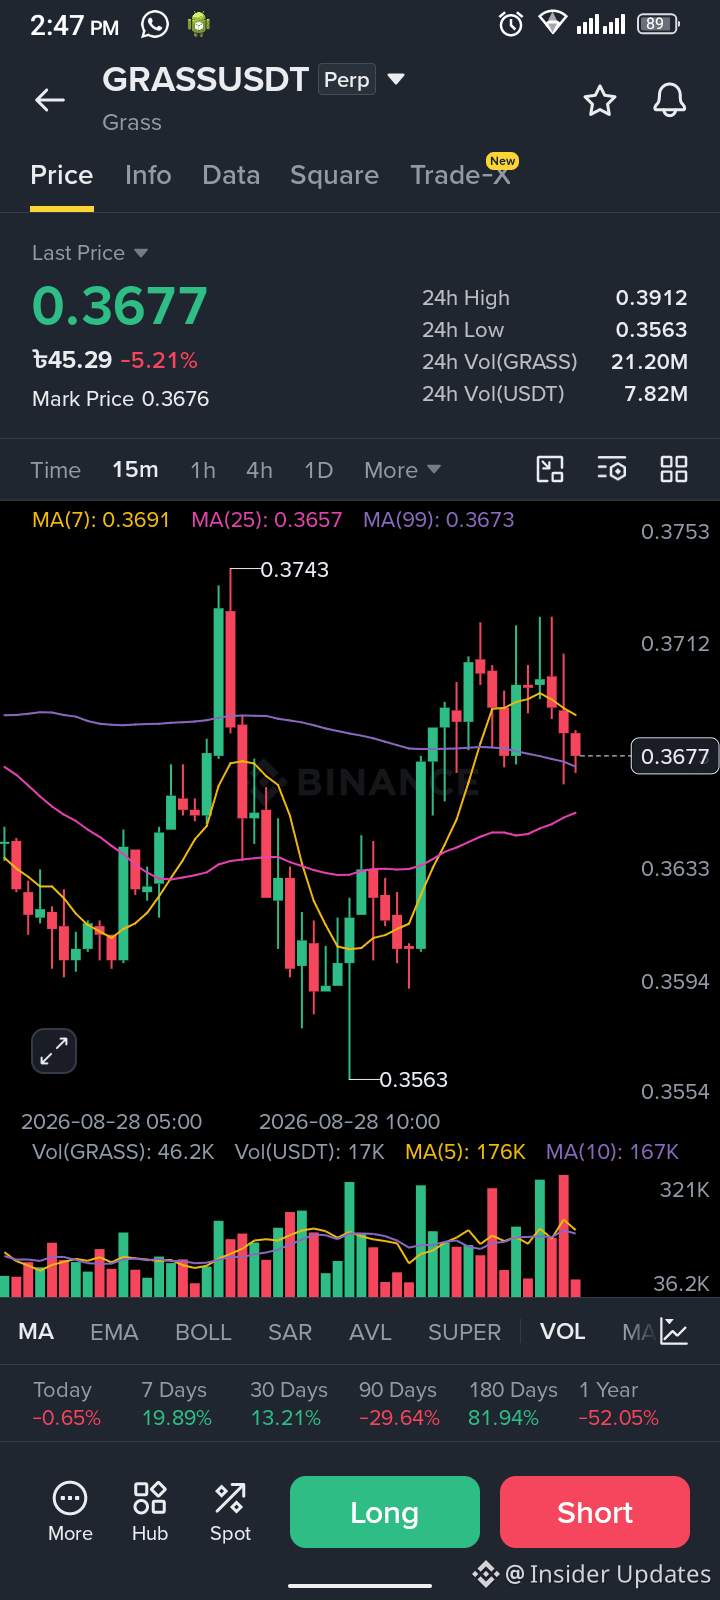Image resolution: width=720 pixels, height=1600 pixels.
Task: Tap the Short button
Action: 595,1512
